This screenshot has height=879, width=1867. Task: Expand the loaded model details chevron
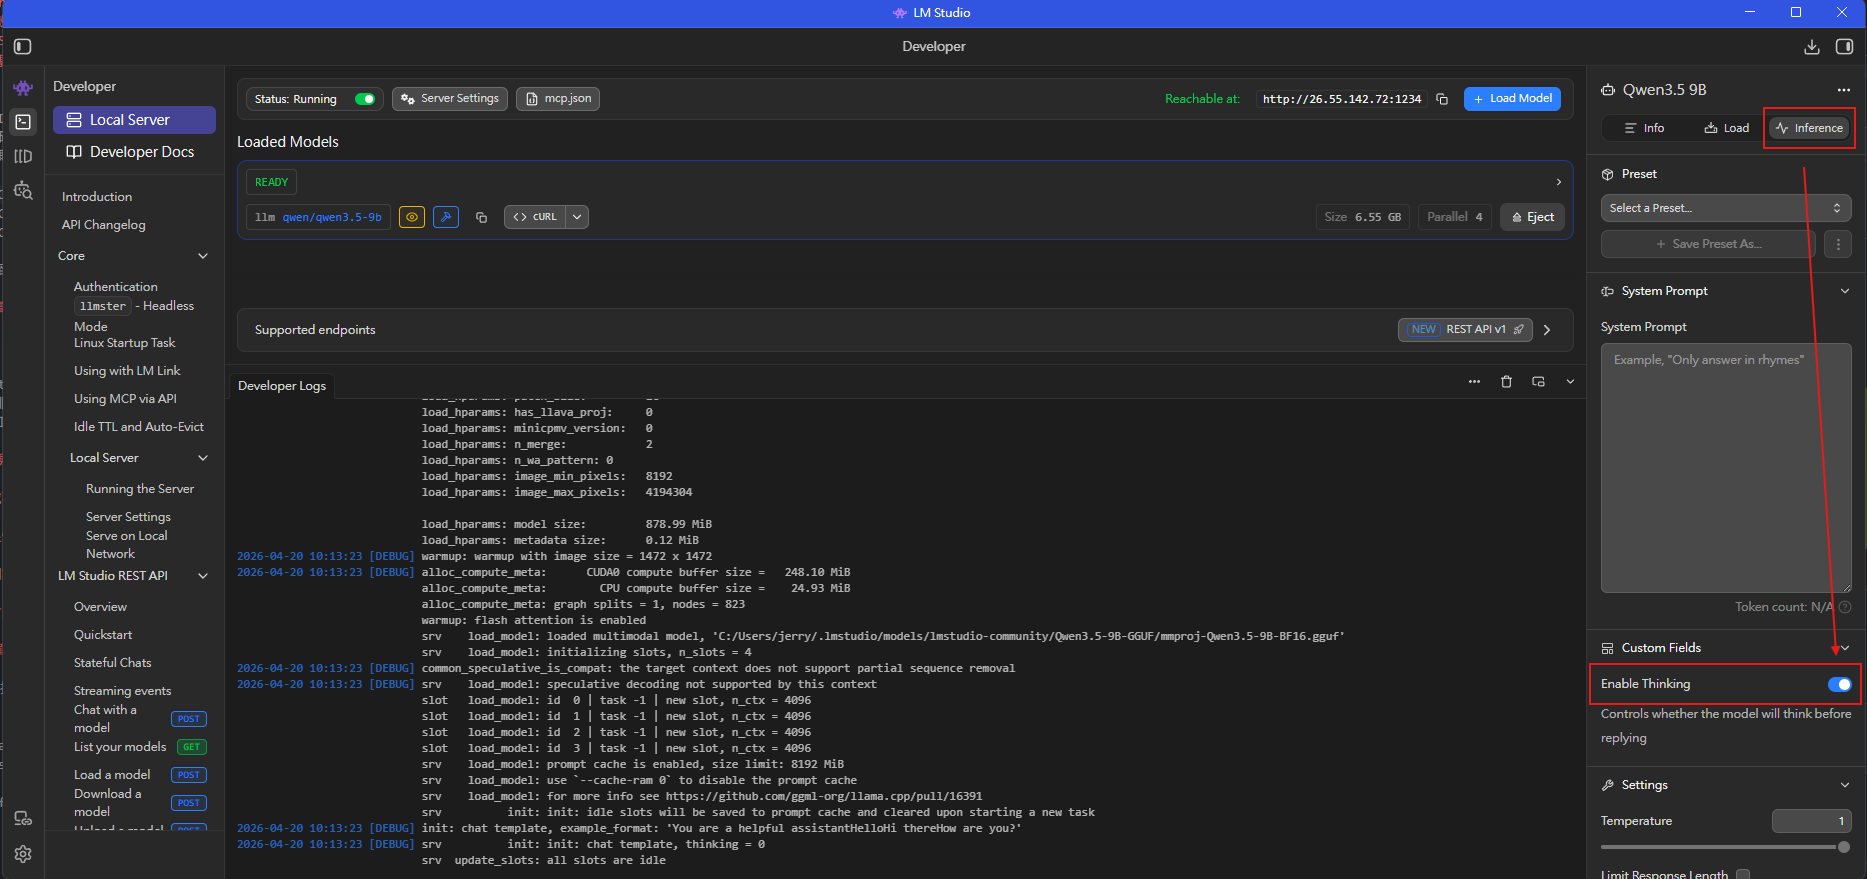pos(1558,182)
